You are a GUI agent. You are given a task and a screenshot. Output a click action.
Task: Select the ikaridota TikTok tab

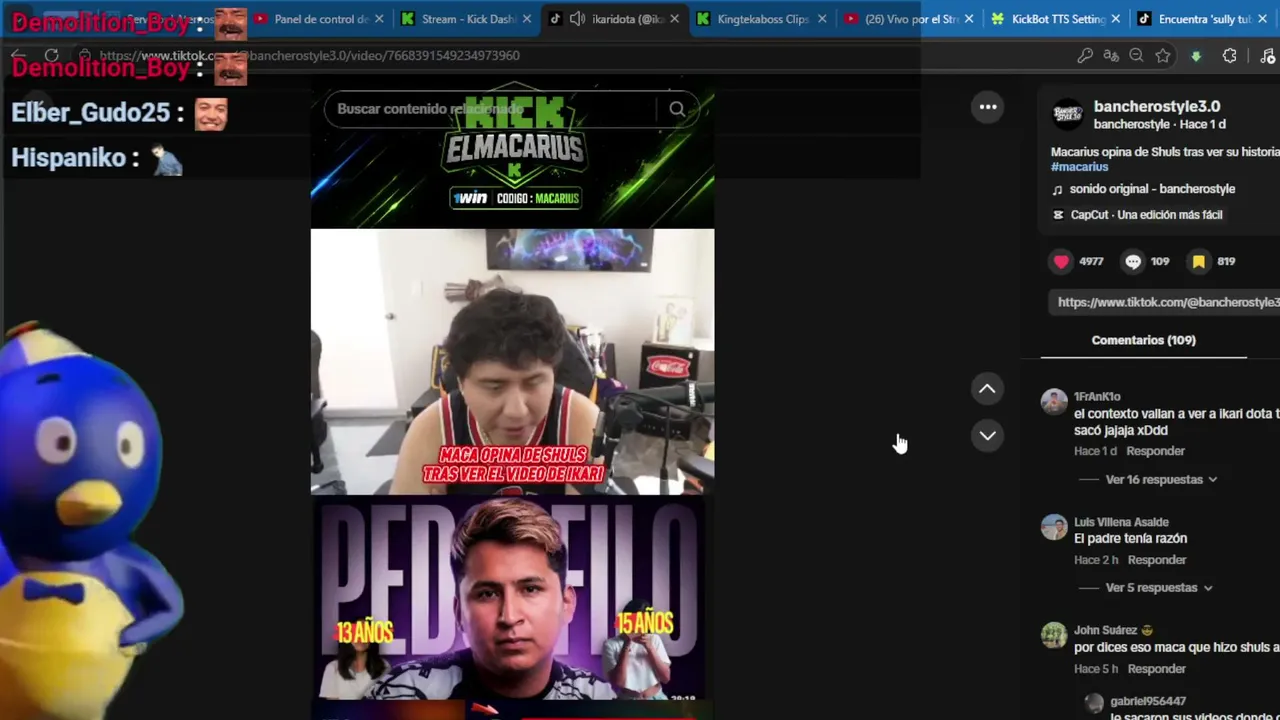(613, 19)
